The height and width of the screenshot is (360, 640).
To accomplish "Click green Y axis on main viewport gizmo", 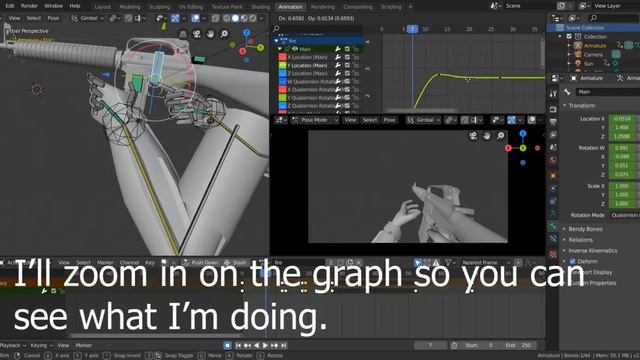I will tap(260, 48).
